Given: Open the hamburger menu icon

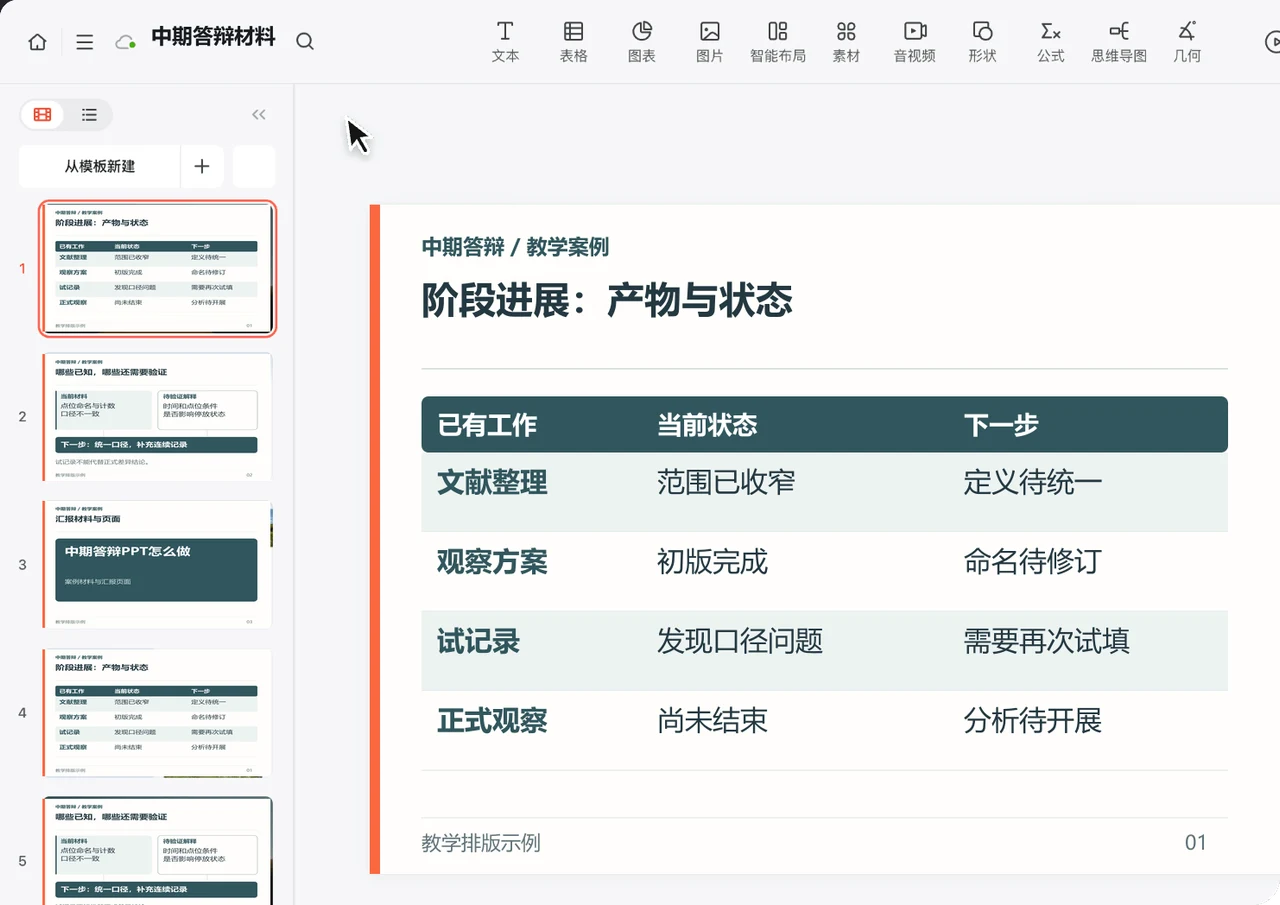Looking at the screenshot, I should tap(85, 42).
